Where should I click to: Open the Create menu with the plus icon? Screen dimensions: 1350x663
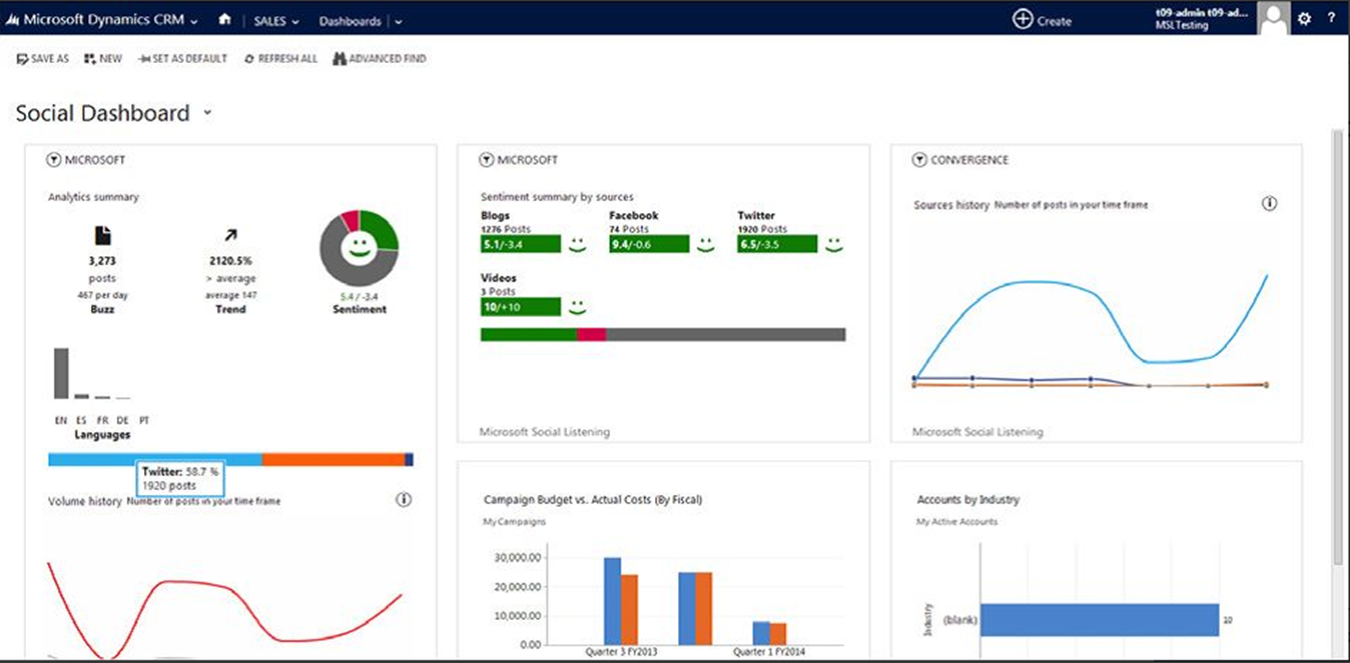1021,18
